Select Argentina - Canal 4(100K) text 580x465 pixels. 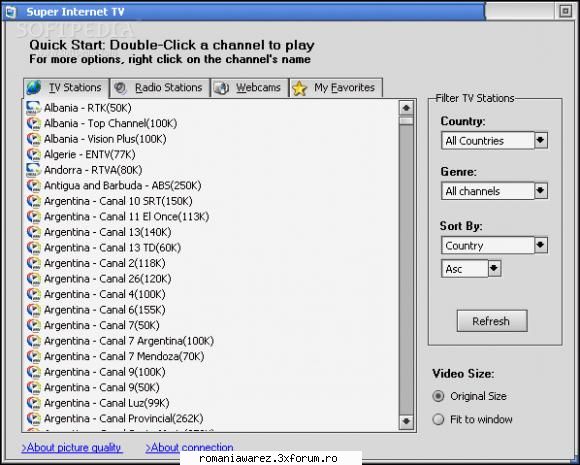pos(105,294)
